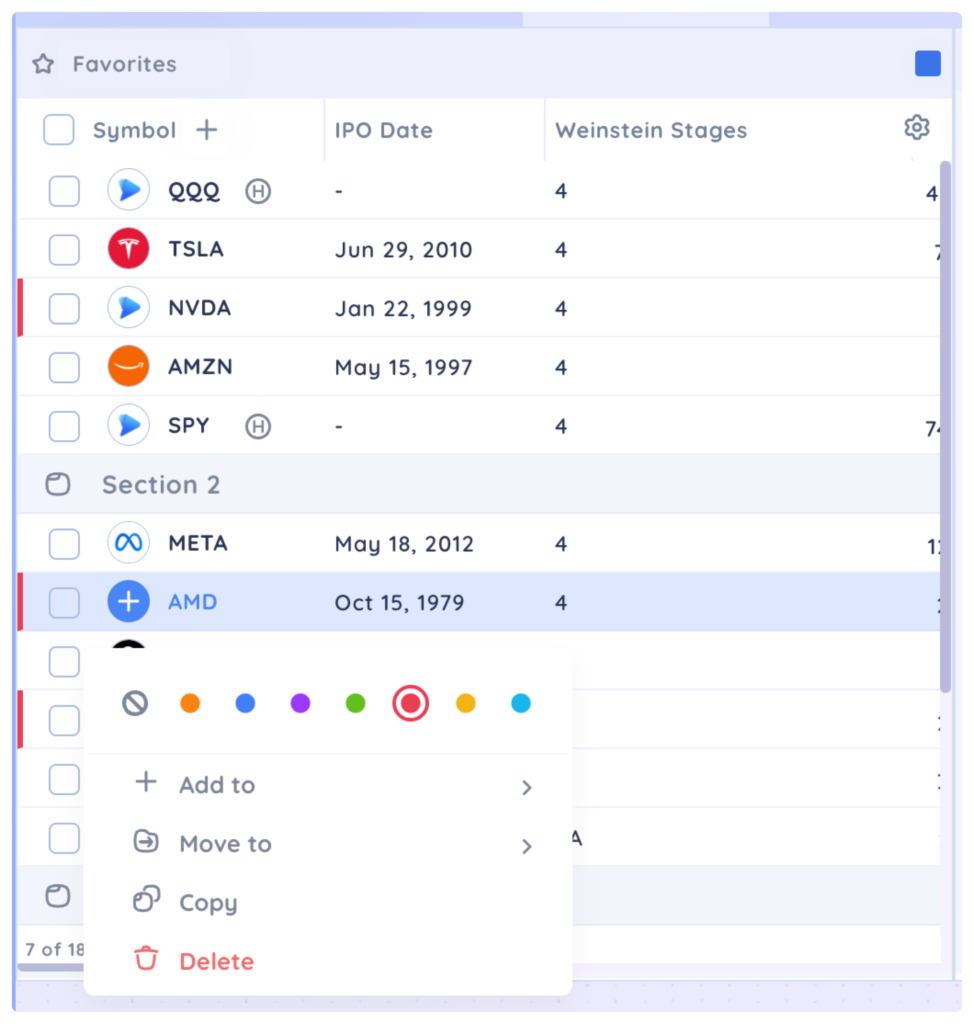Open the AMD symbol link
Screen dimensions: 974x1024
(x=193, y=602)
